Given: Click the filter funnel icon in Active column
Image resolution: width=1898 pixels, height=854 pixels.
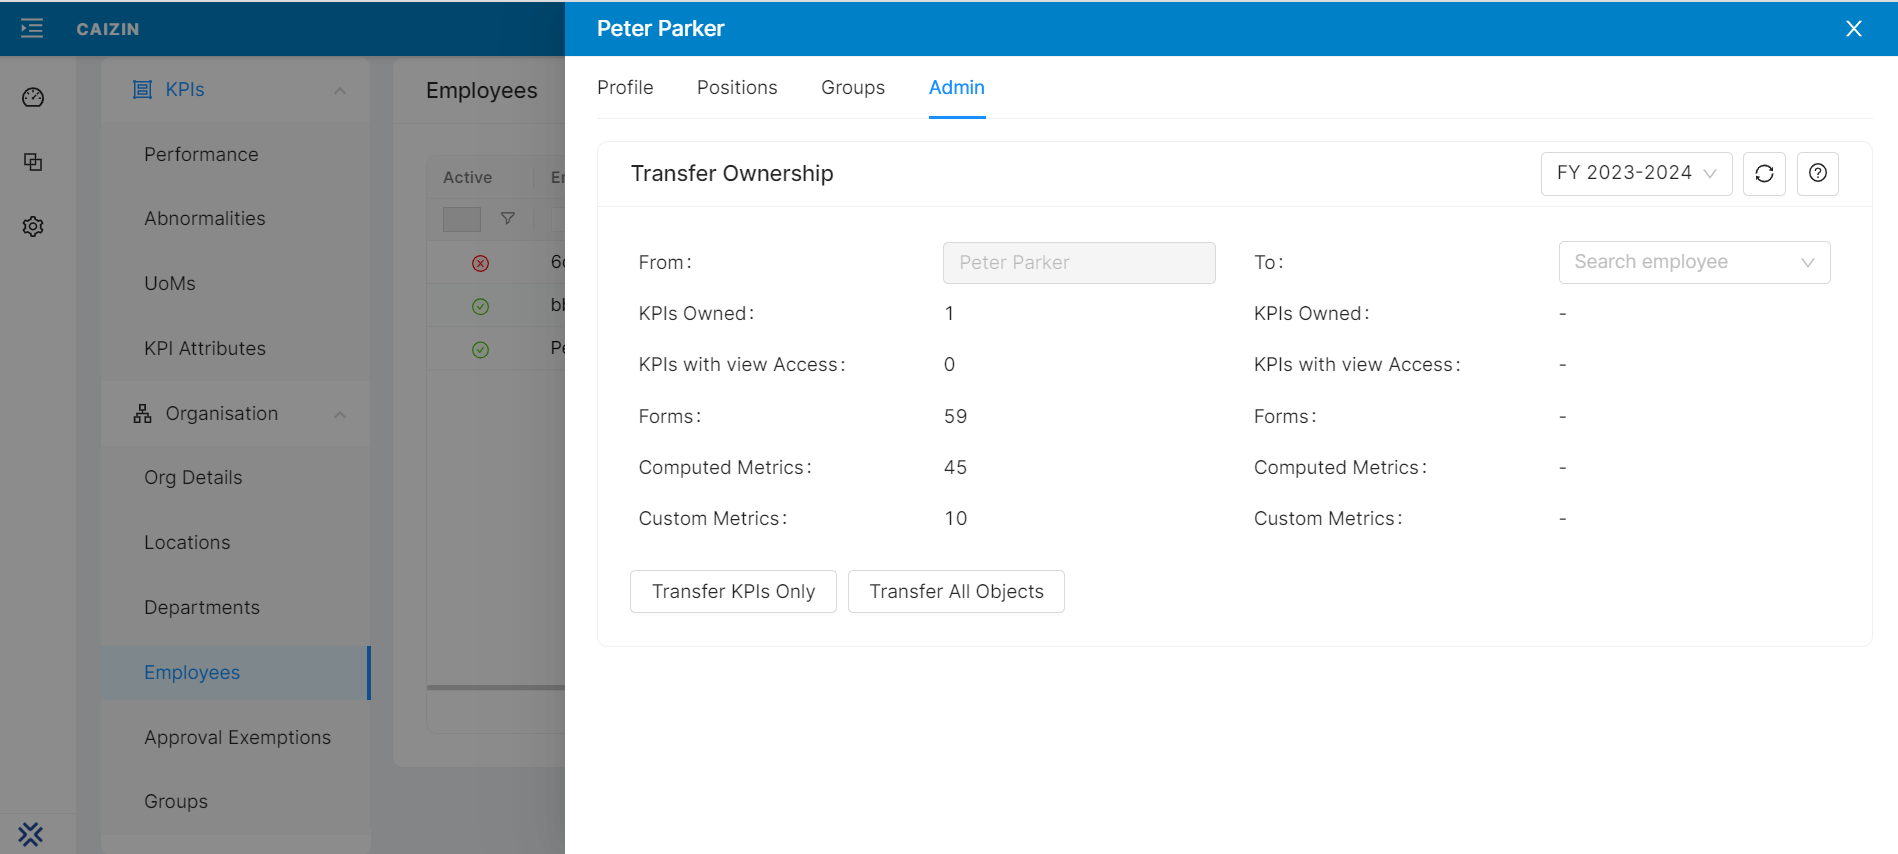Looking at the screenshot, I should pos(508,218).
